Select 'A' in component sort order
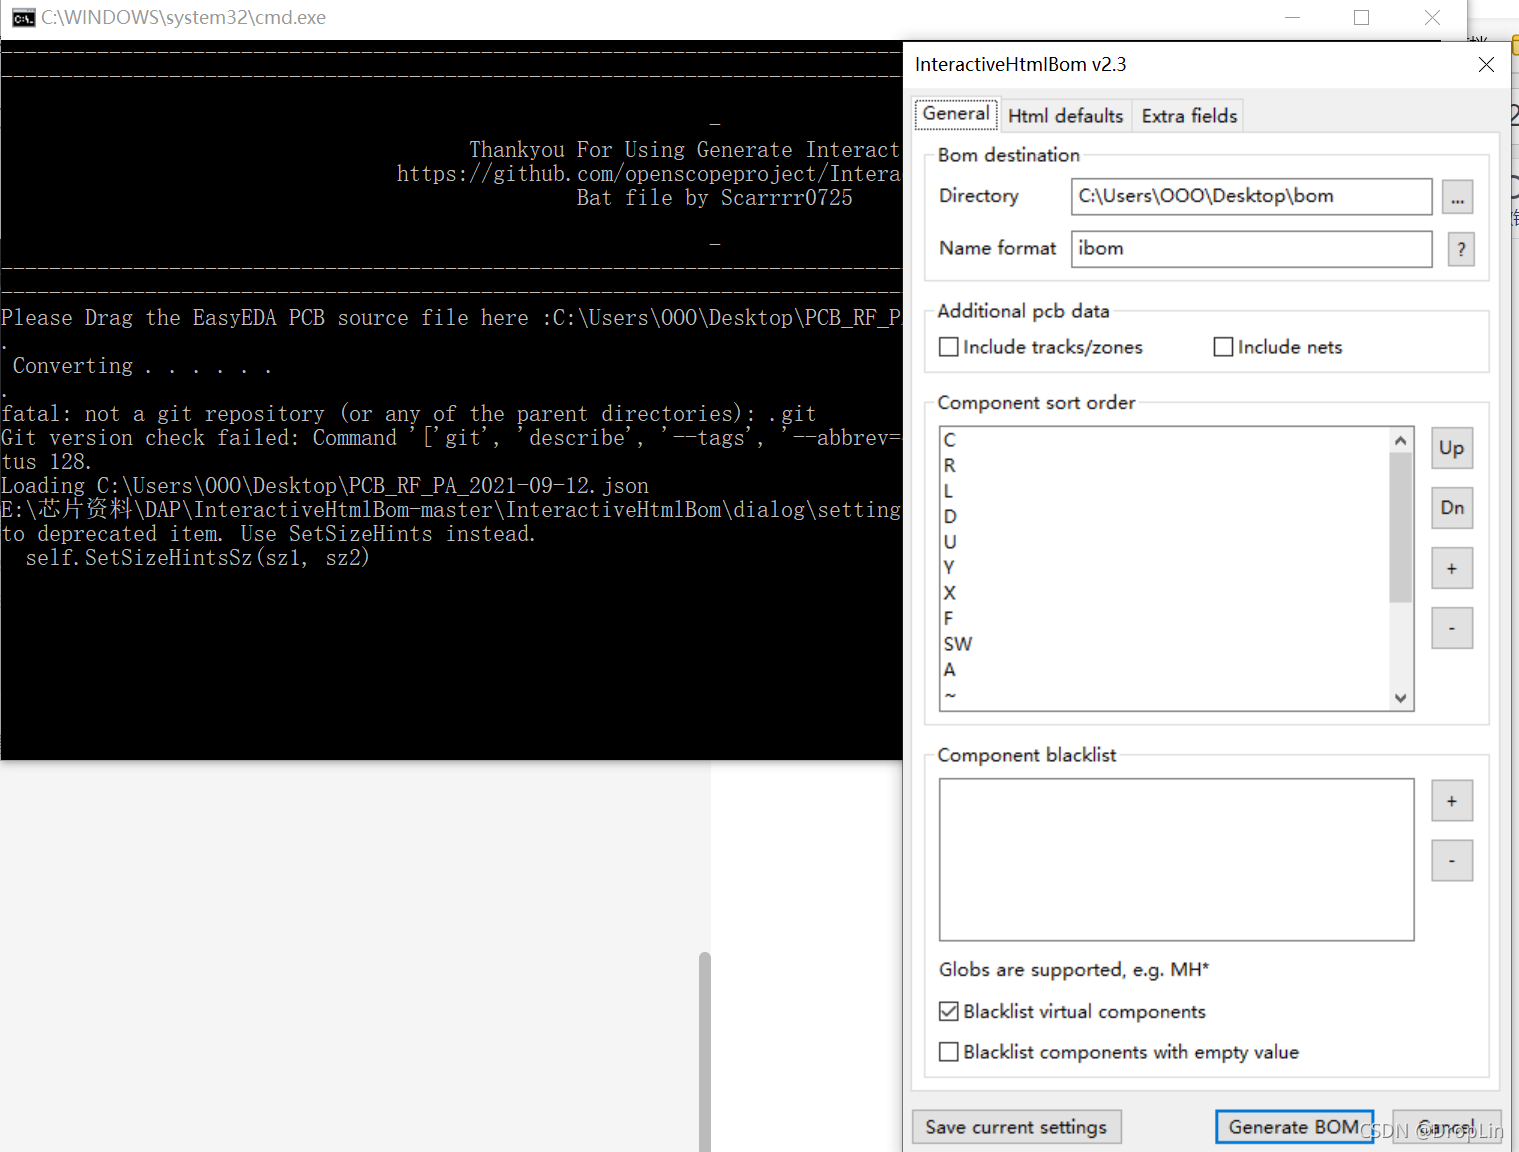This screenshot has width=1519, height=1152. 1164,670
